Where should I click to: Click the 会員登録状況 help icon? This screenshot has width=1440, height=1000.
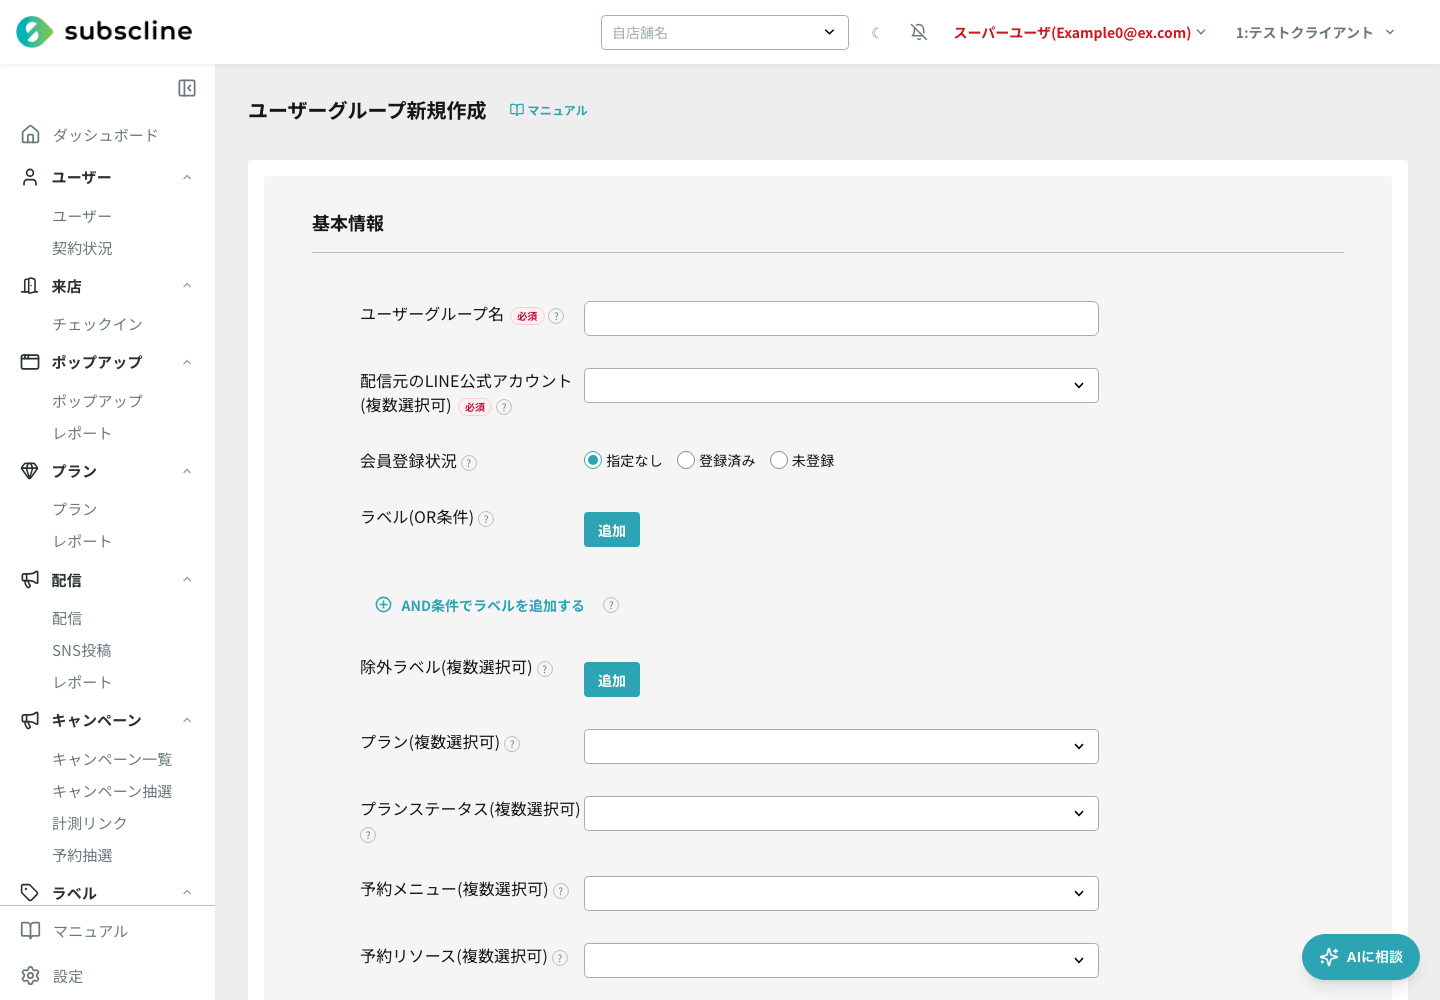469,463
